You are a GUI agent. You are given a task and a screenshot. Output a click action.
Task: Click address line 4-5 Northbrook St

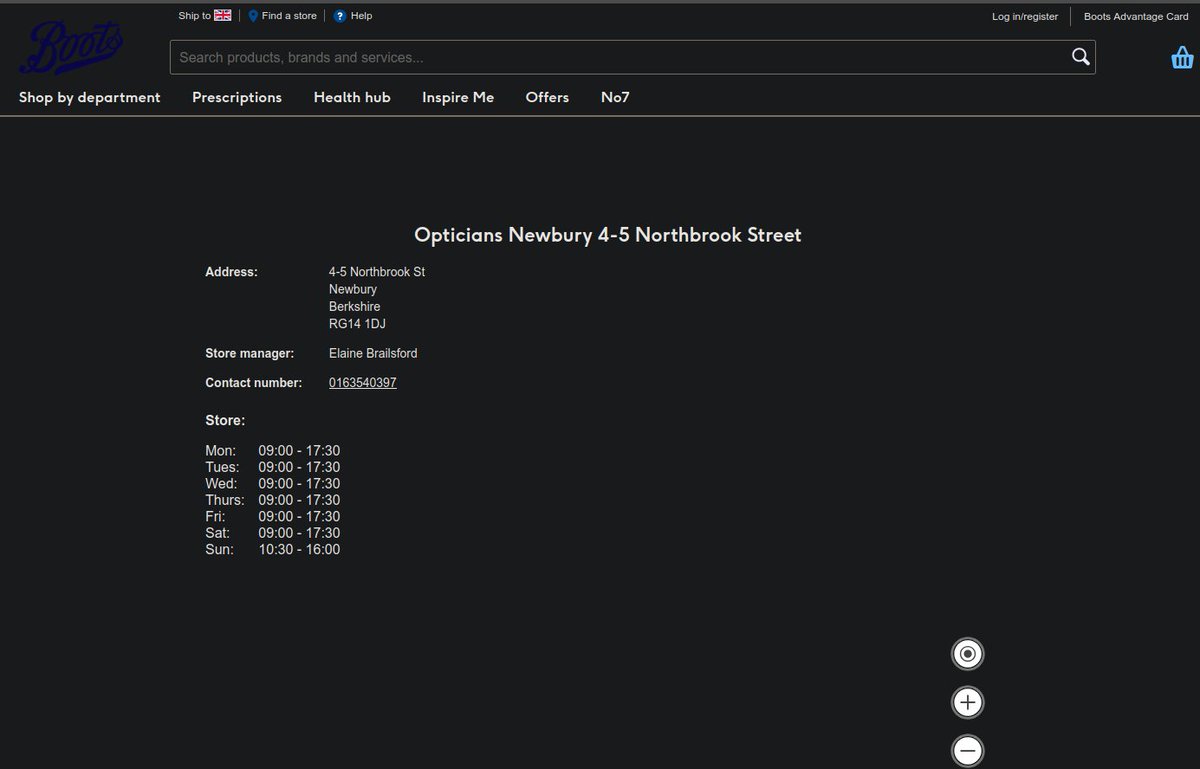(x=377, y=272)
